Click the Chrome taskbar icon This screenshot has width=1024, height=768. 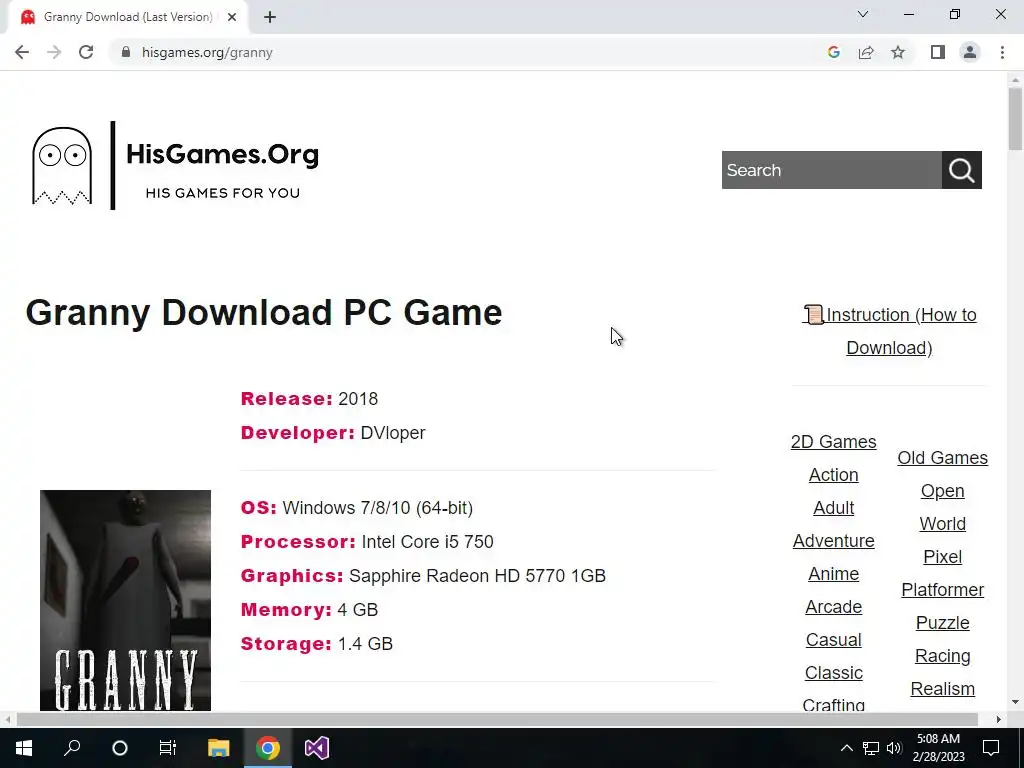click(x=268, y=748)
